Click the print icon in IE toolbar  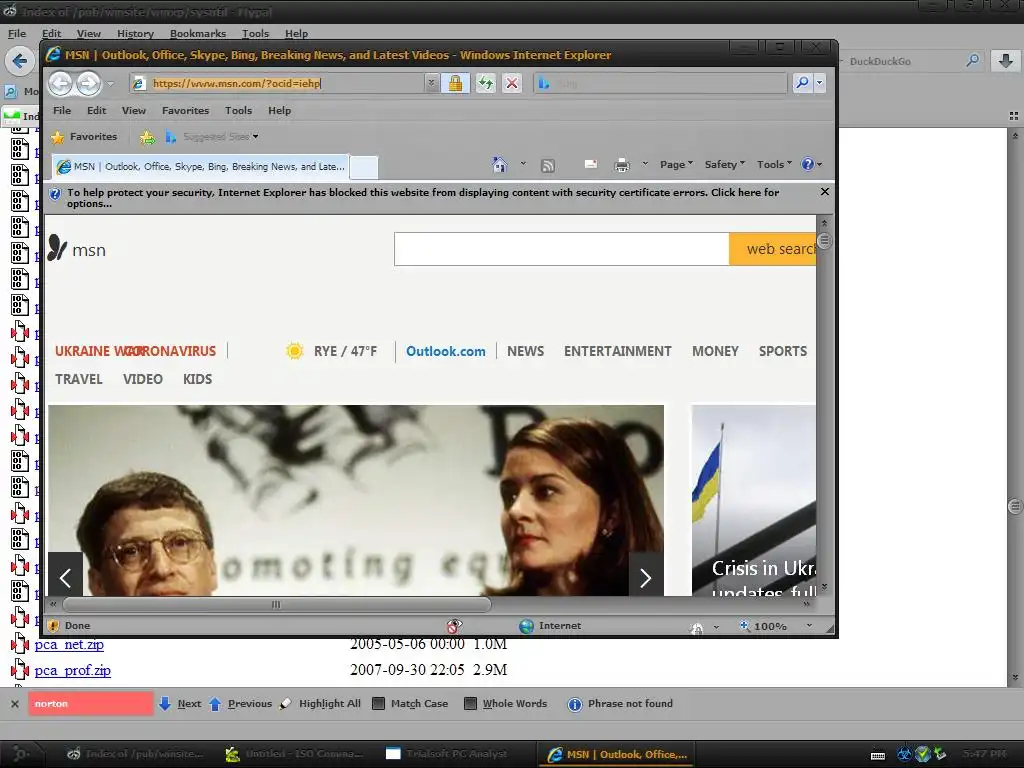(622, 165)
